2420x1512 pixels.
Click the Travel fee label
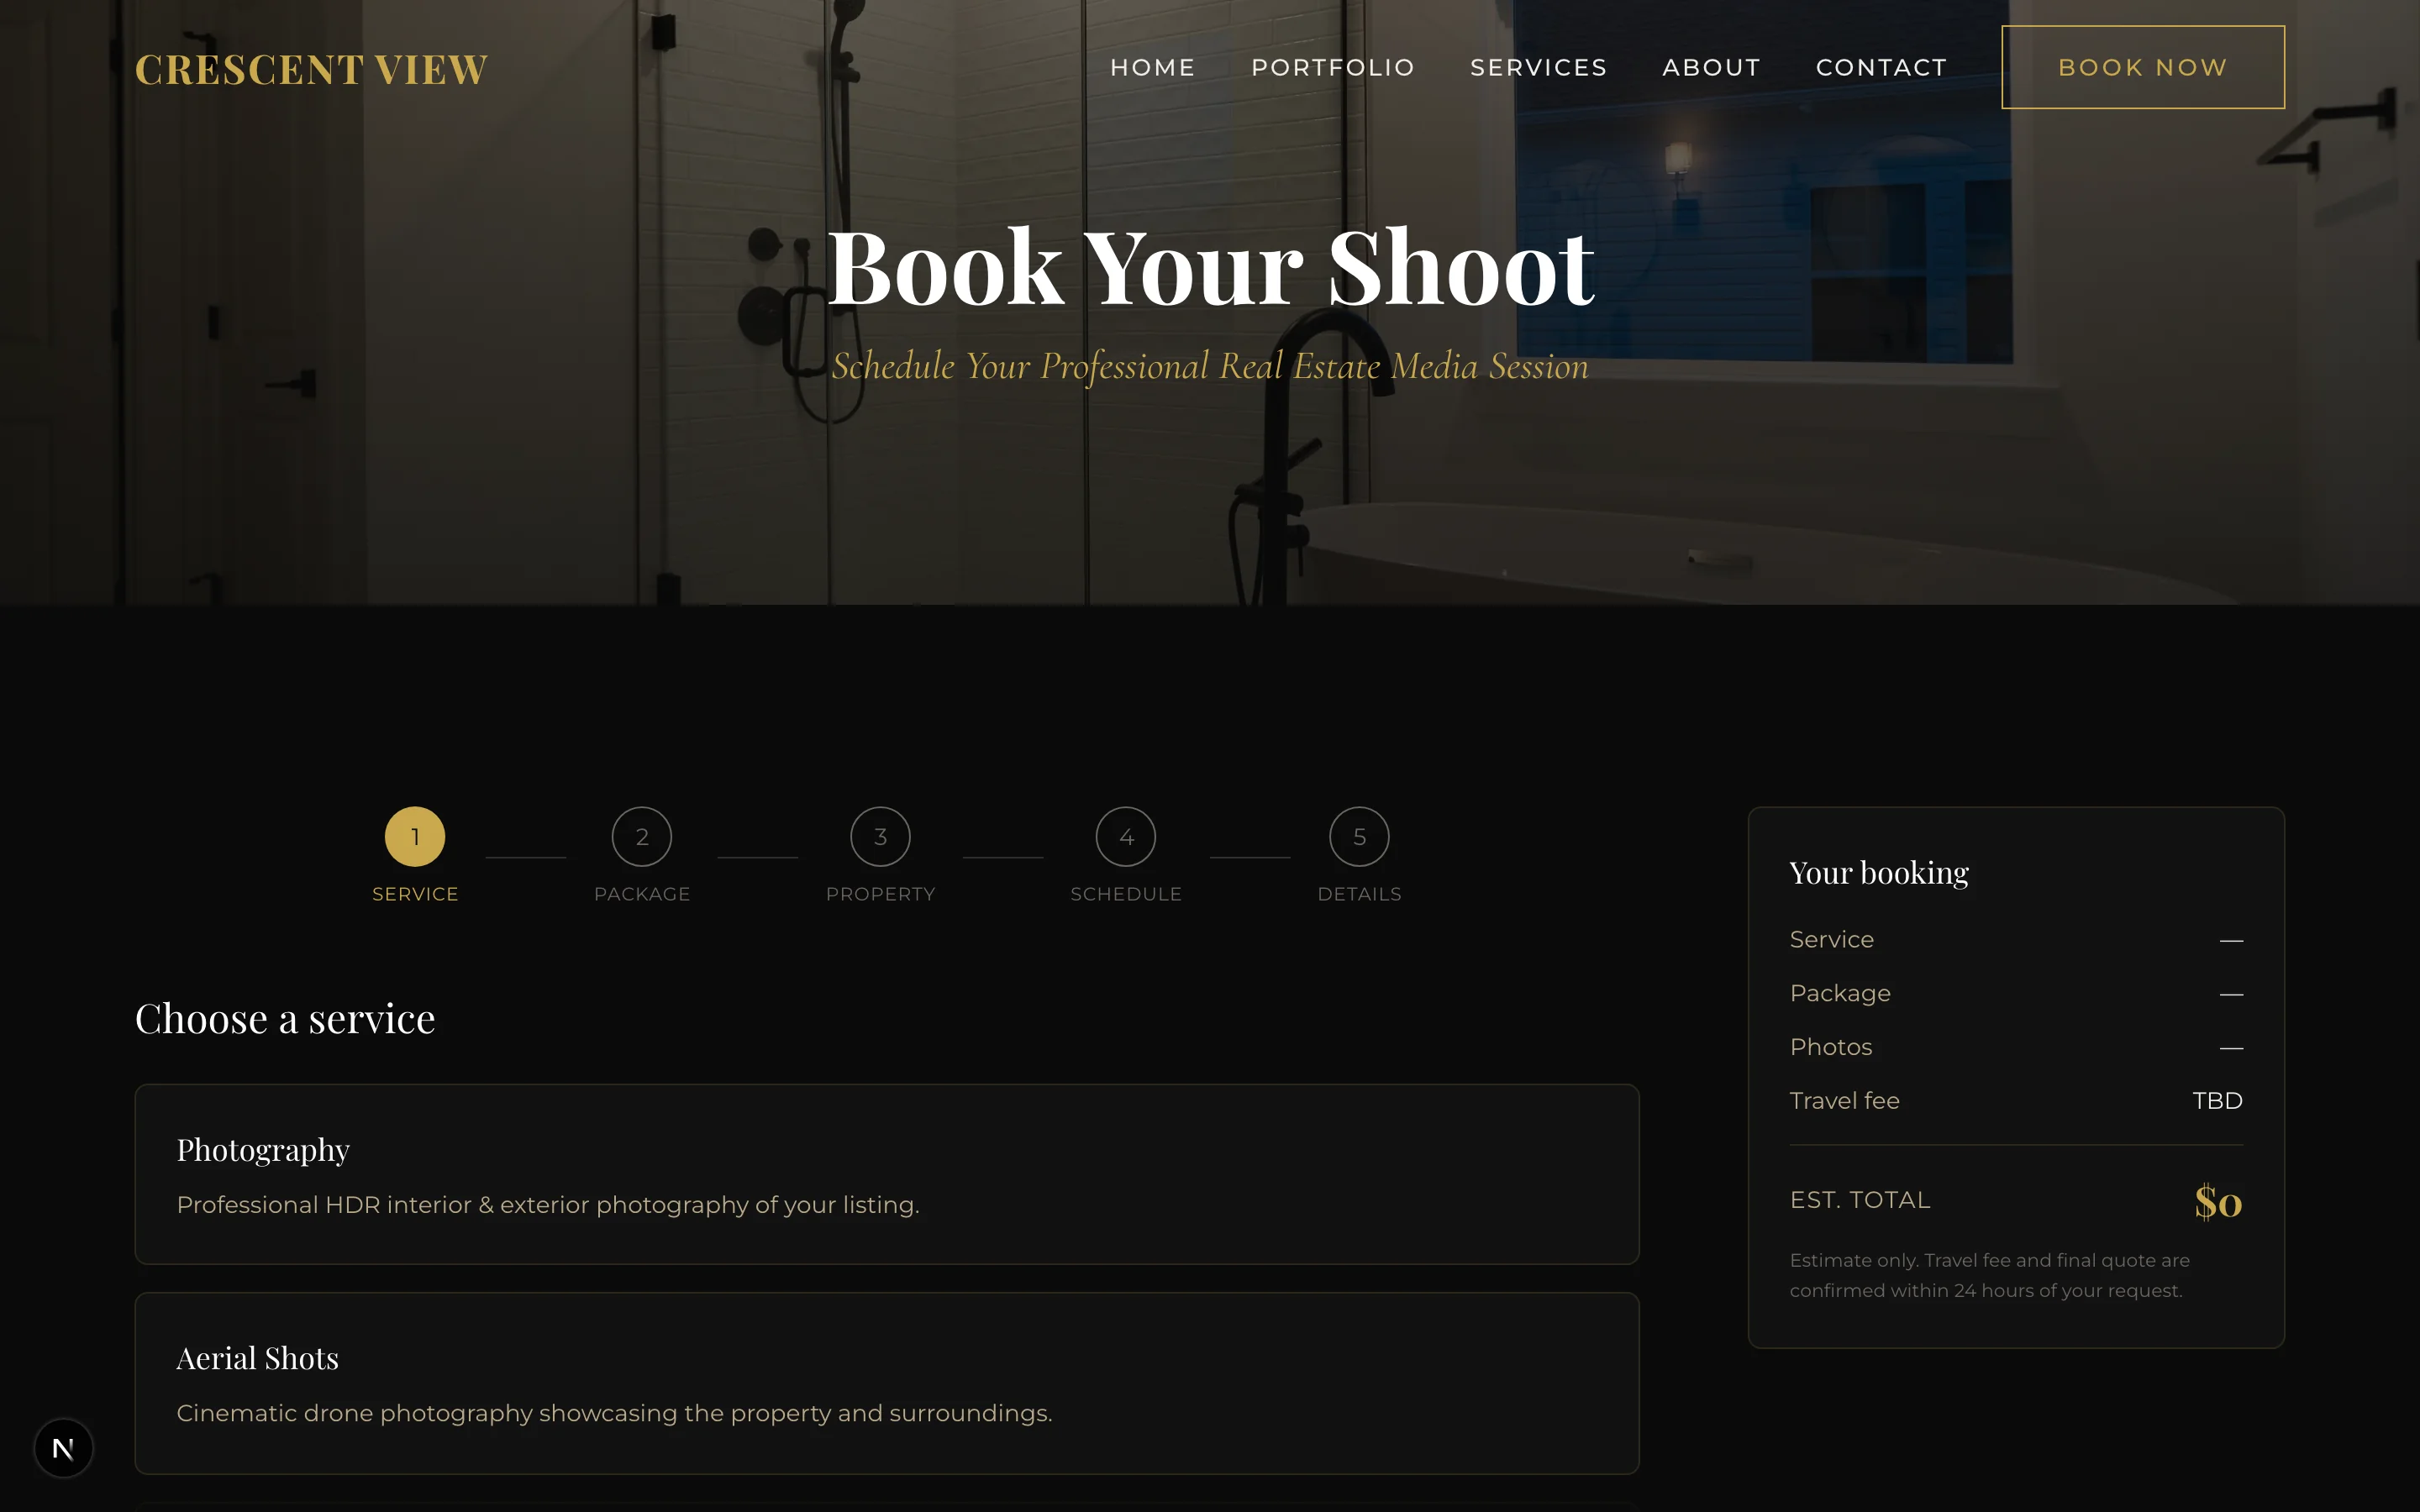pos(1844,1100)
